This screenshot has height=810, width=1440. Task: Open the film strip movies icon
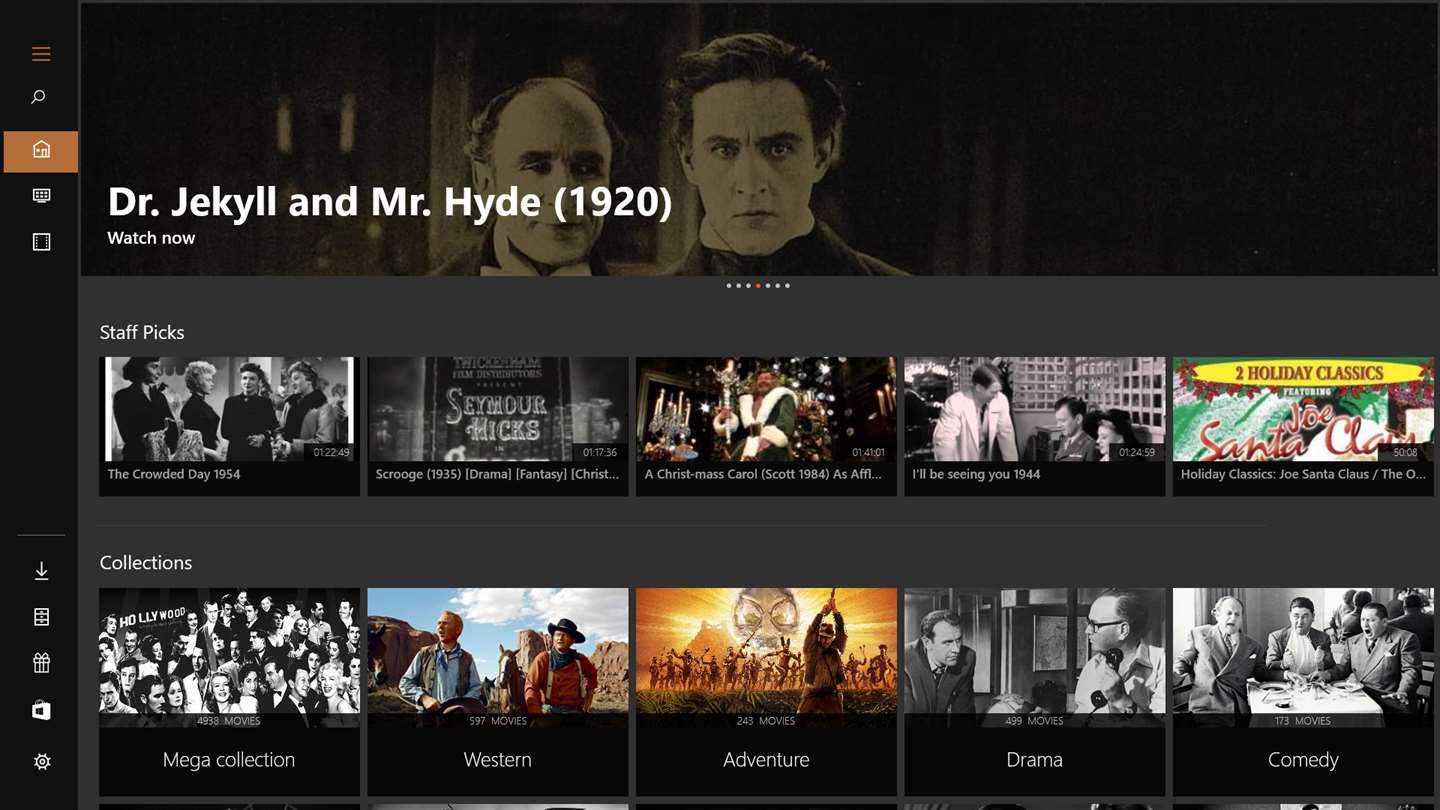pyautogui.click(x=41, y=242)
